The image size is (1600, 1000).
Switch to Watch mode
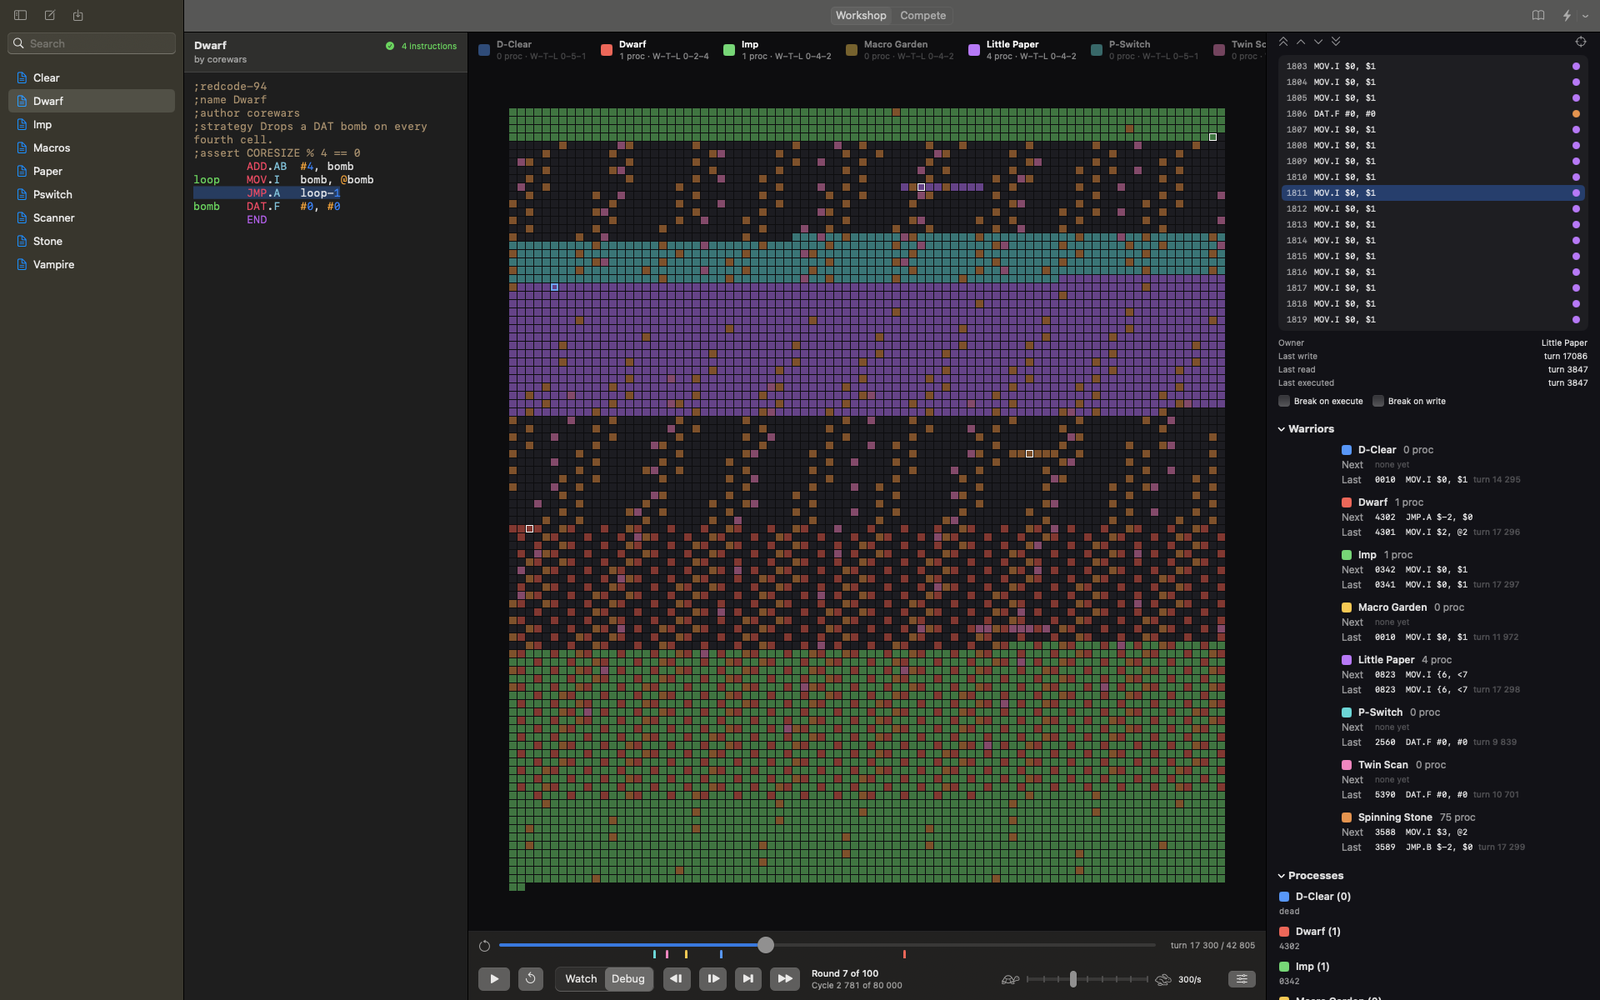(x=581, y=979)
